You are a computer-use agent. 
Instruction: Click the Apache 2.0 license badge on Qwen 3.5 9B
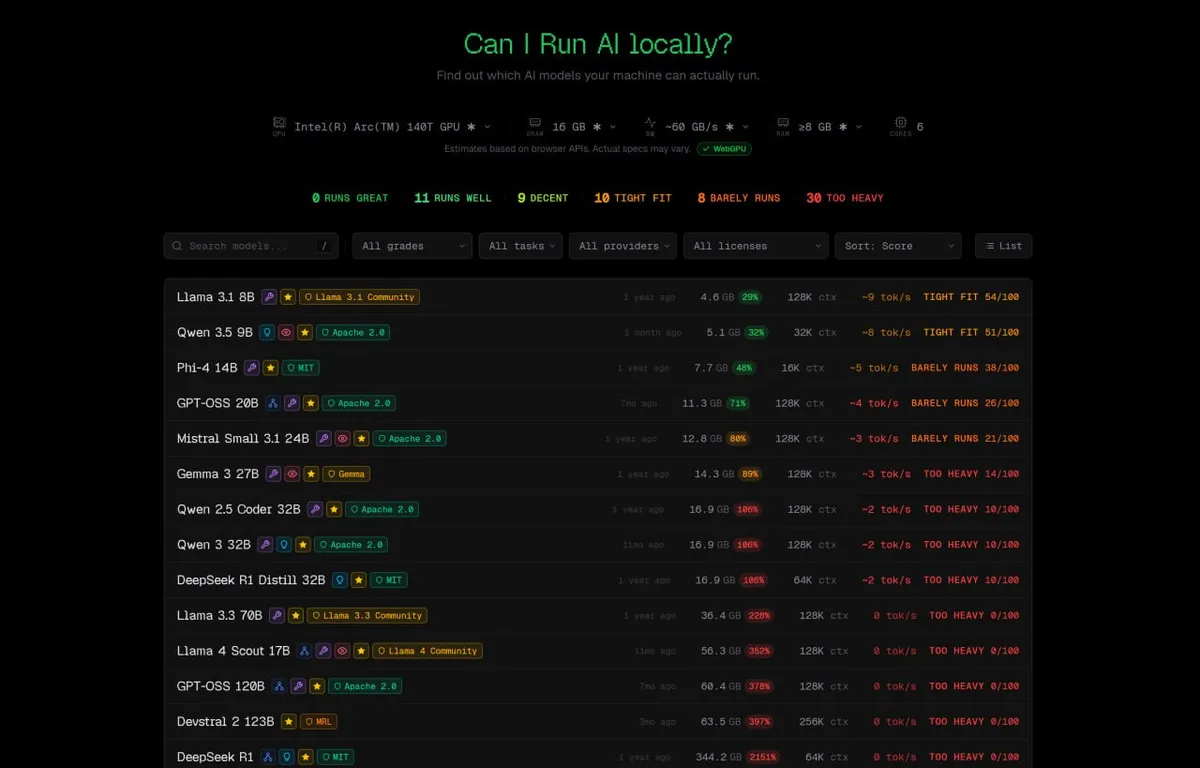[352, 332]
